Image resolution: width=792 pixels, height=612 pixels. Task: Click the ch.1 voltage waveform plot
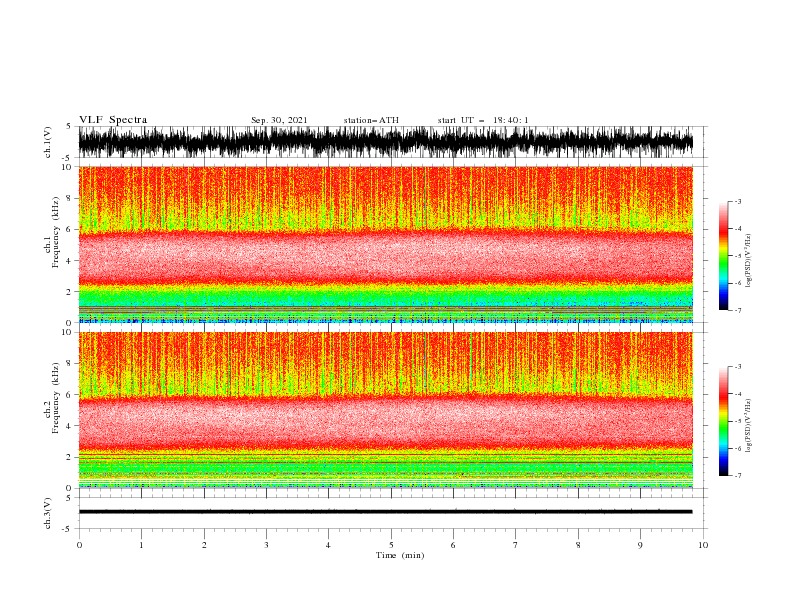pos(386,142)
